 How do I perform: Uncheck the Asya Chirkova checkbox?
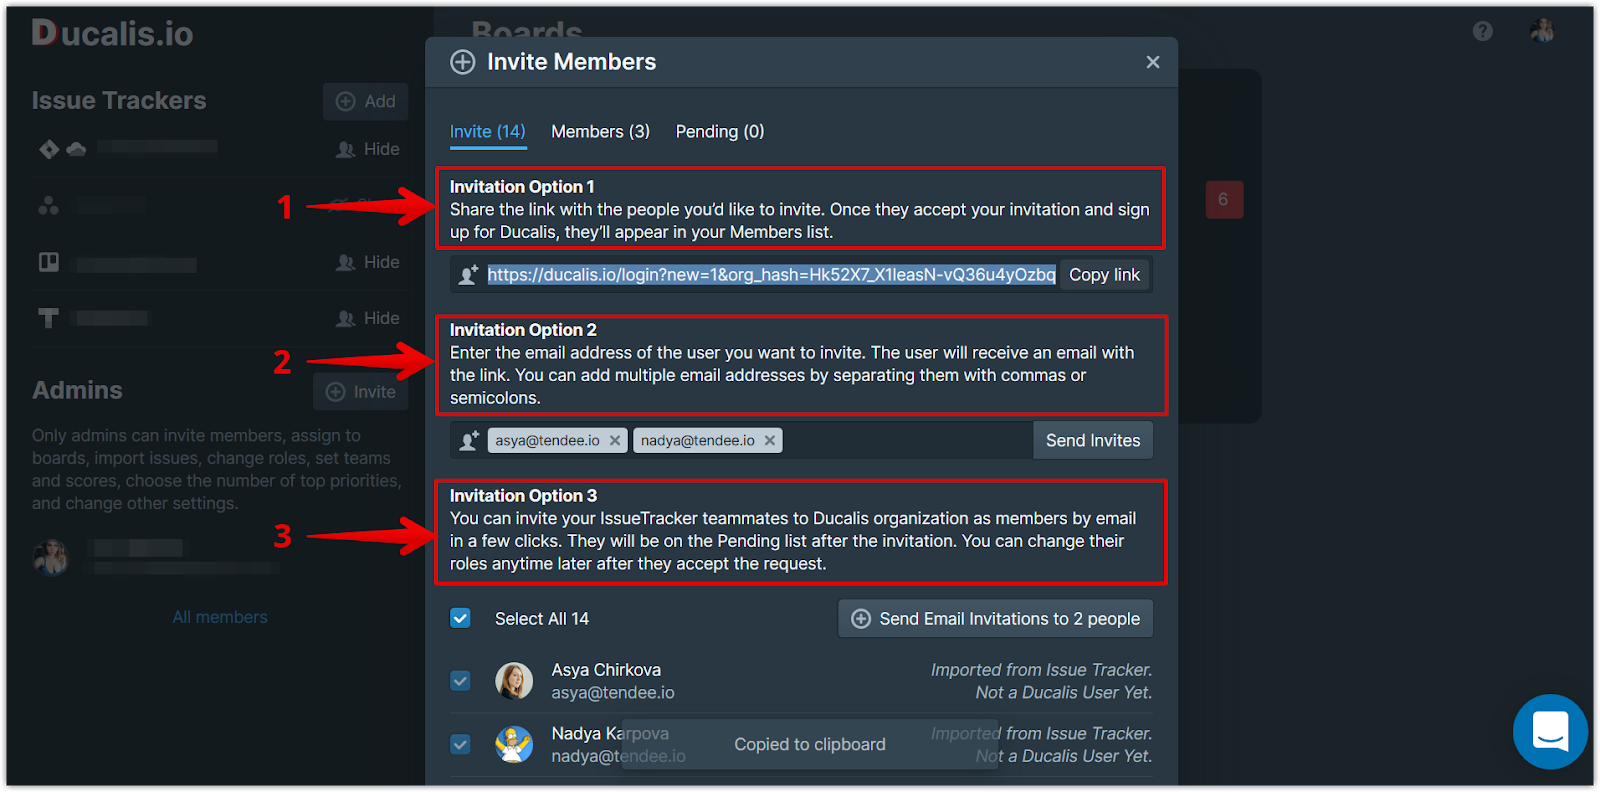coord(460,681)
